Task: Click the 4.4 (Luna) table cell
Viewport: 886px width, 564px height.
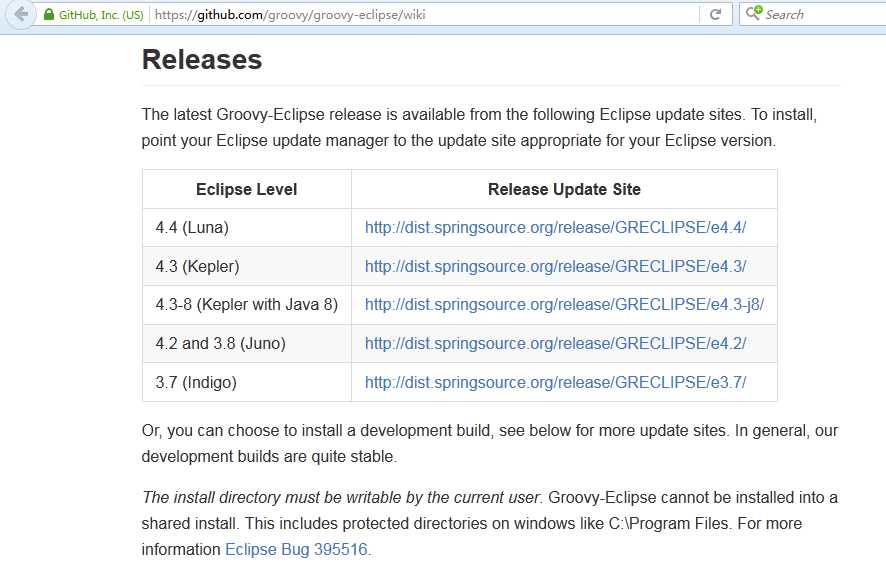Action: 192,228
